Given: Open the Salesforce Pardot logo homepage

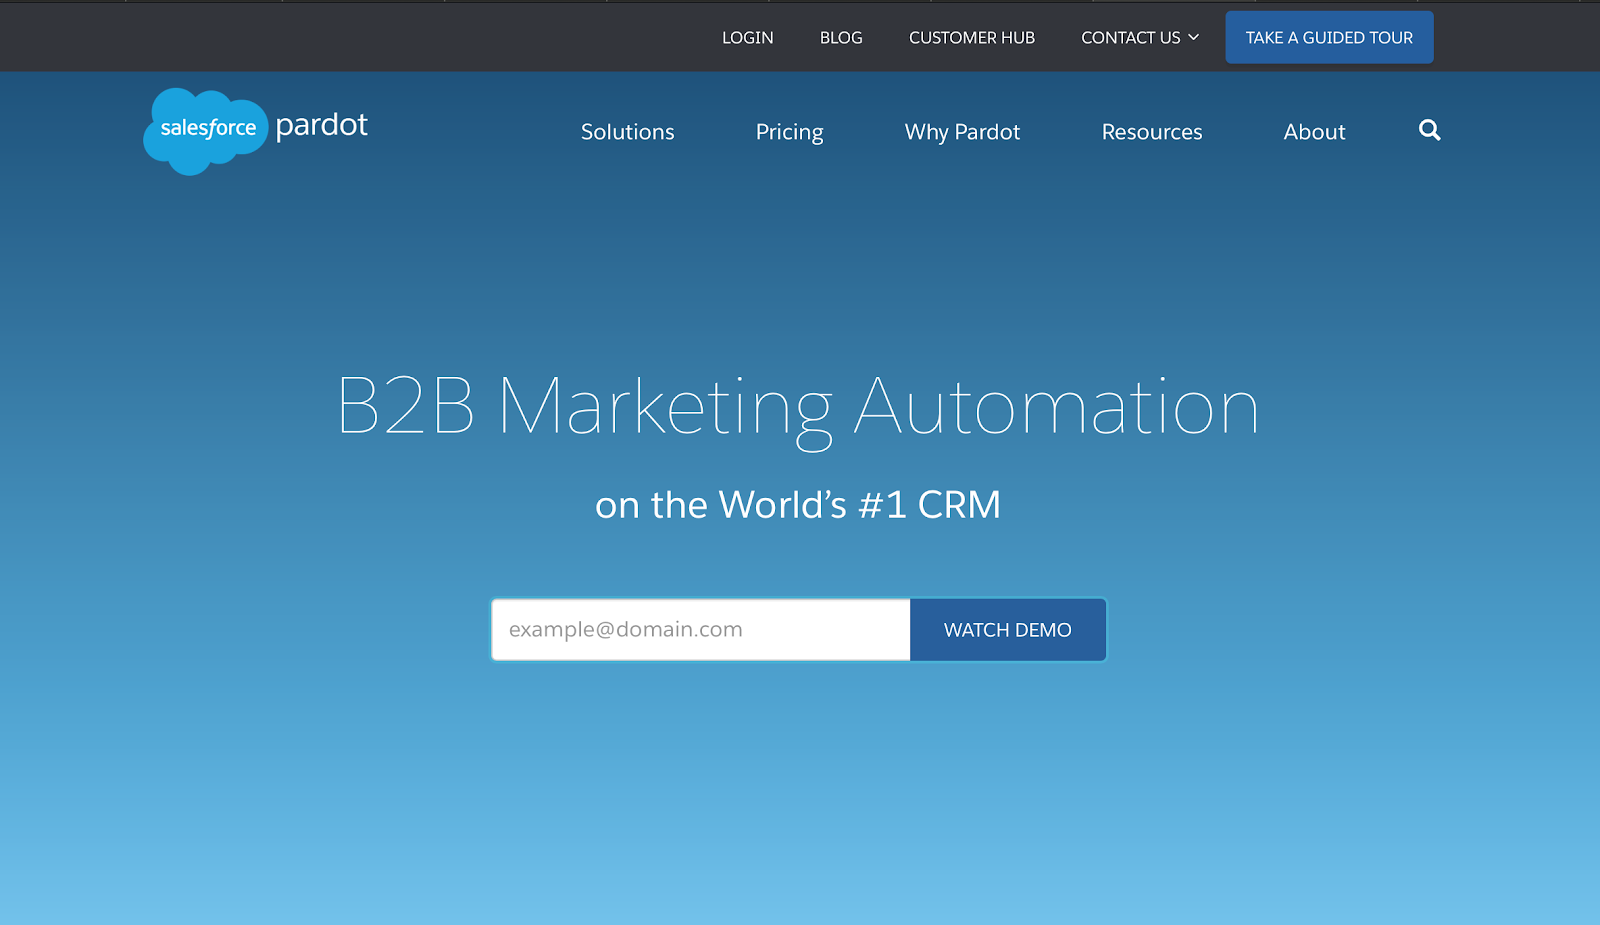Looking at the screenshot, I should tap(256, 131).
